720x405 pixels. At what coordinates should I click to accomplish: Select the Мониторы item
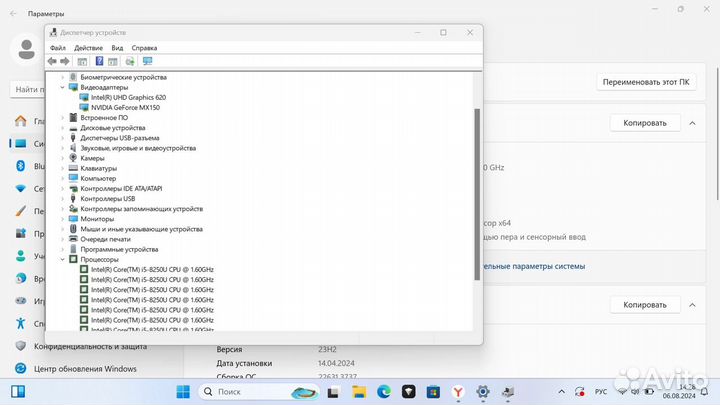coord(97,219)
